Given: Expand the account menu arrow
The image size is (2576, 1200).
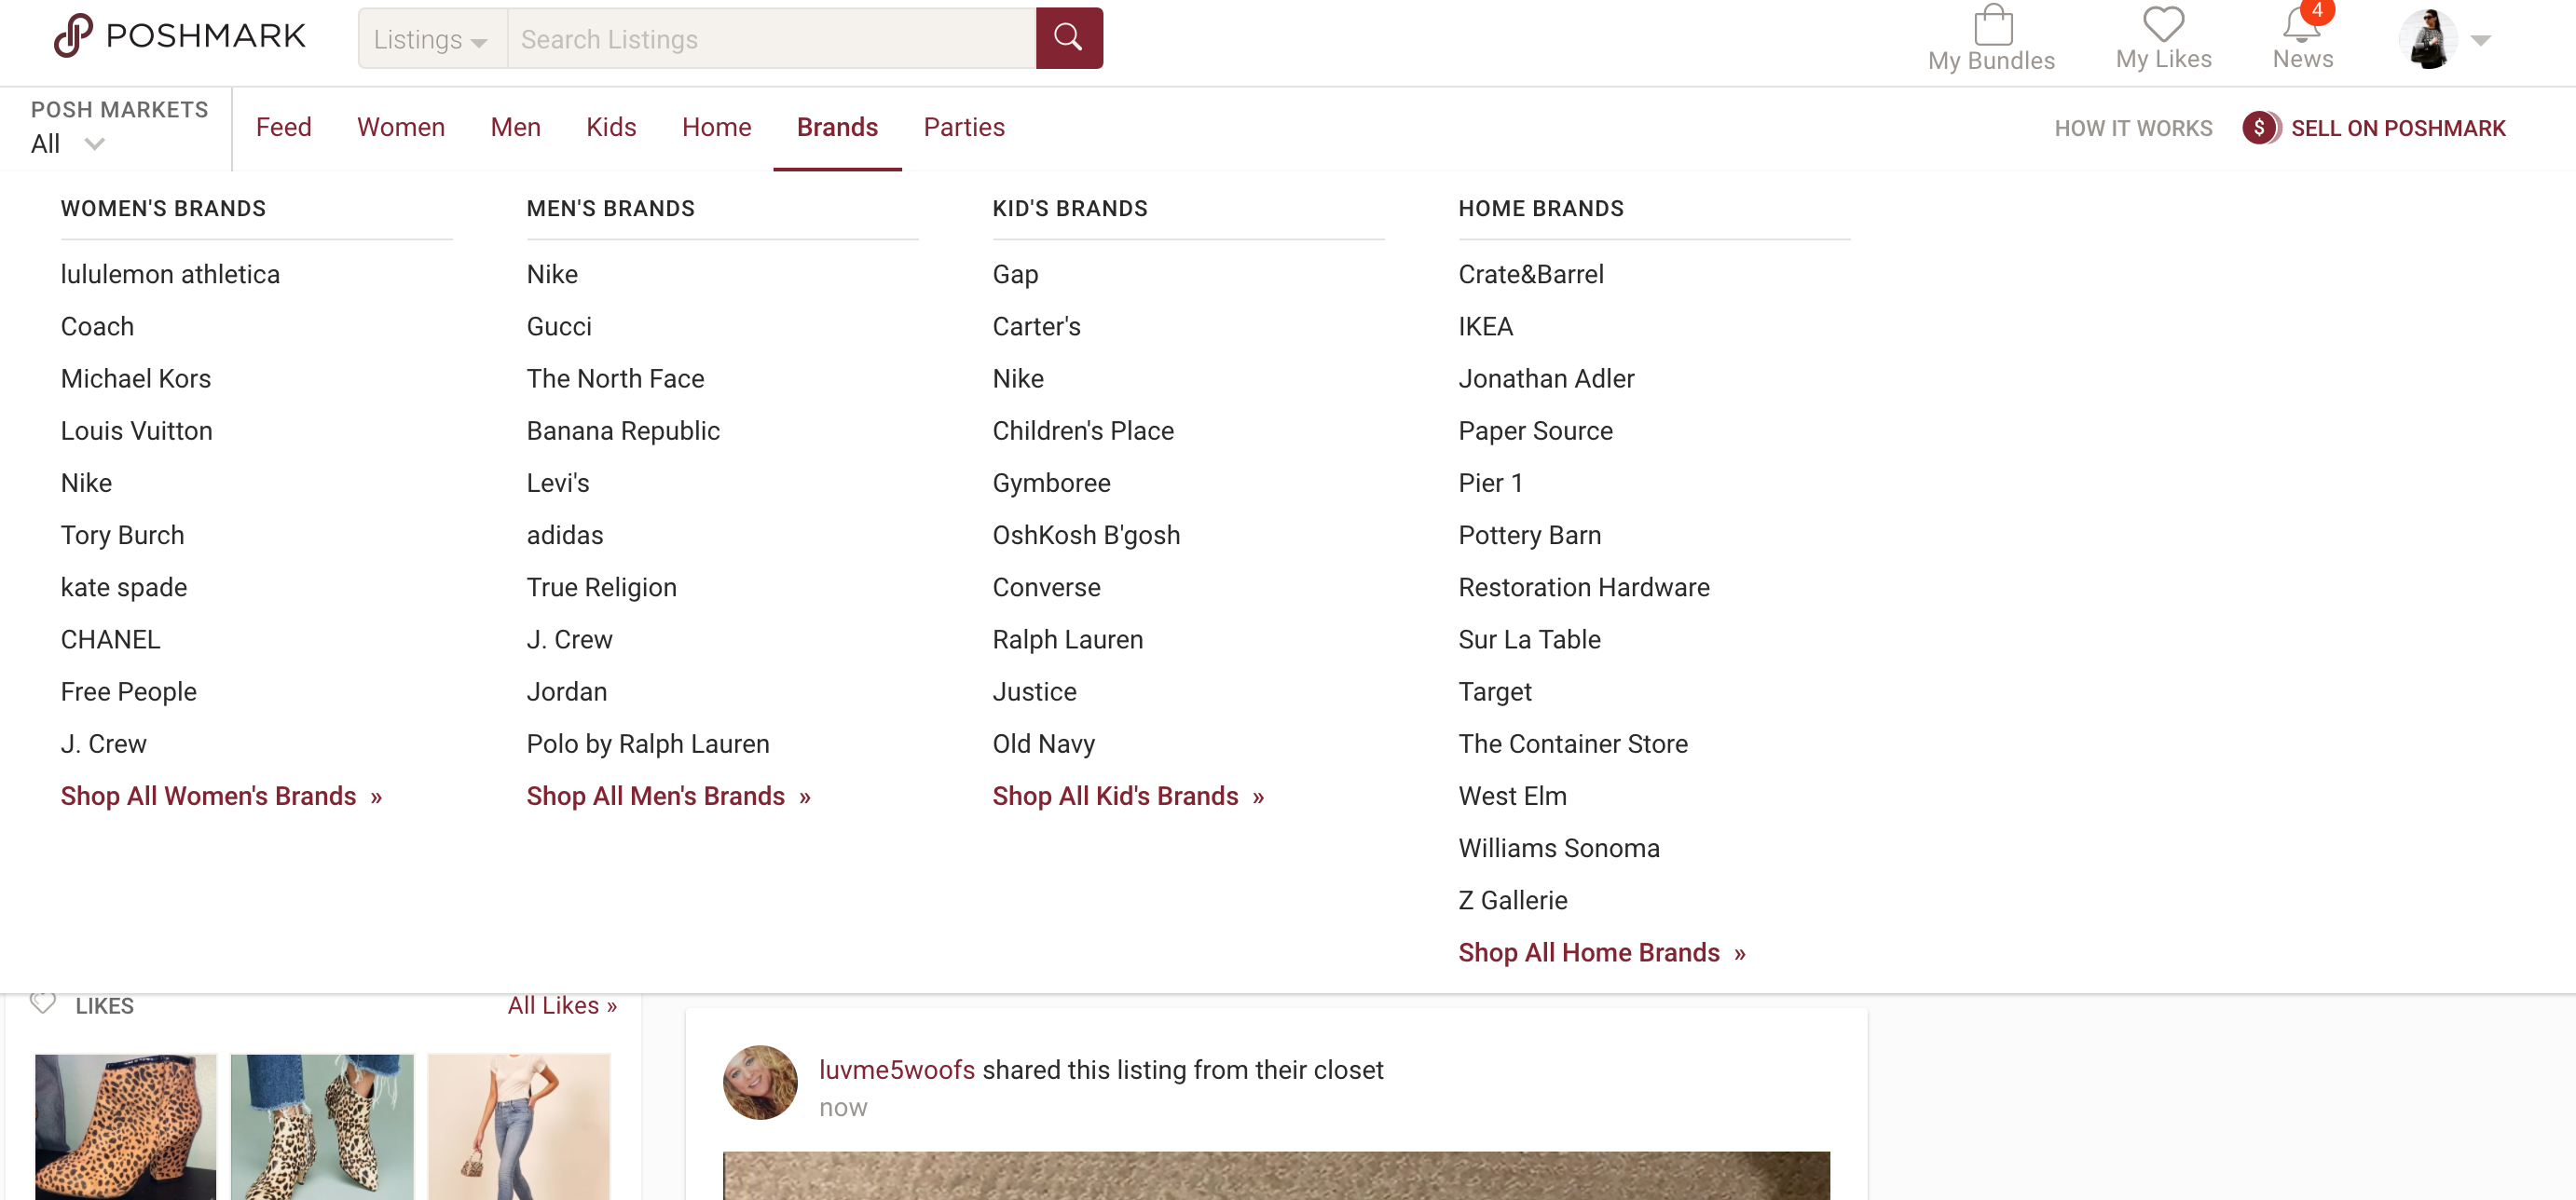Looking at the screenshot, I should pos(2481,40).
